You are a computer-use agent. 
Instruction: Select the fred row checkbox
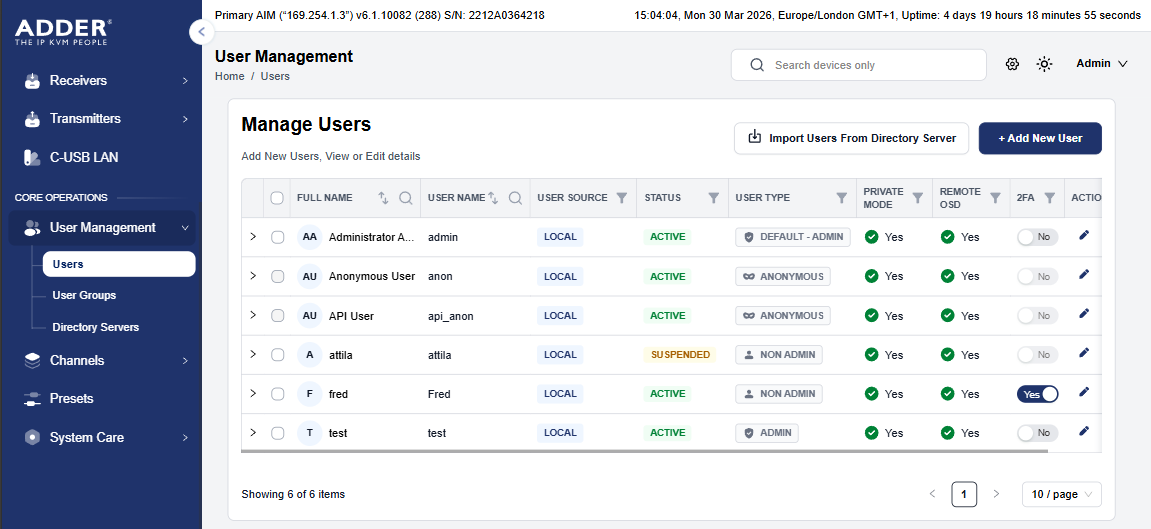point(277,394)
